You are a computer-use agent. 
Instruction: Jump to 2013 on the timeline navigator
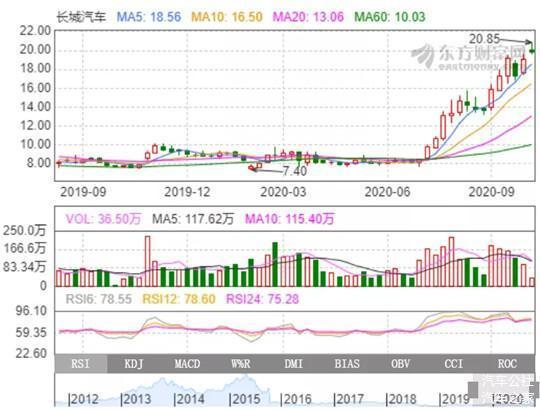(136, 399)
